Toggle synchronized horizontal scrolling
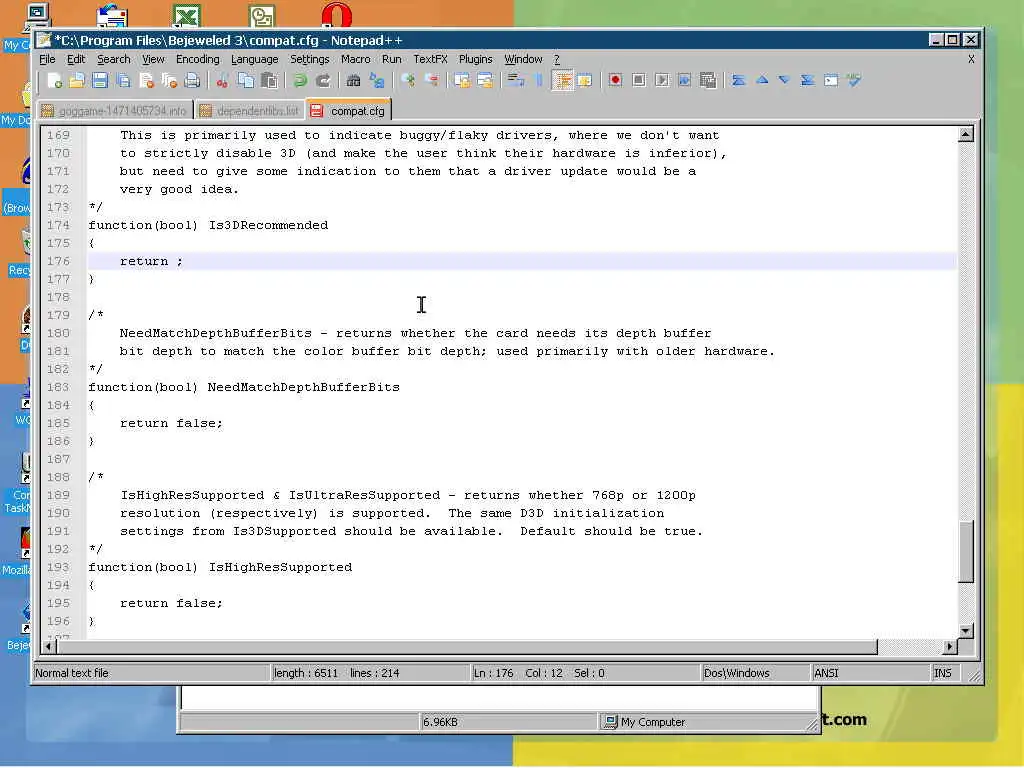This screenshot has height=768, width=1024. [x=485, y=80]
